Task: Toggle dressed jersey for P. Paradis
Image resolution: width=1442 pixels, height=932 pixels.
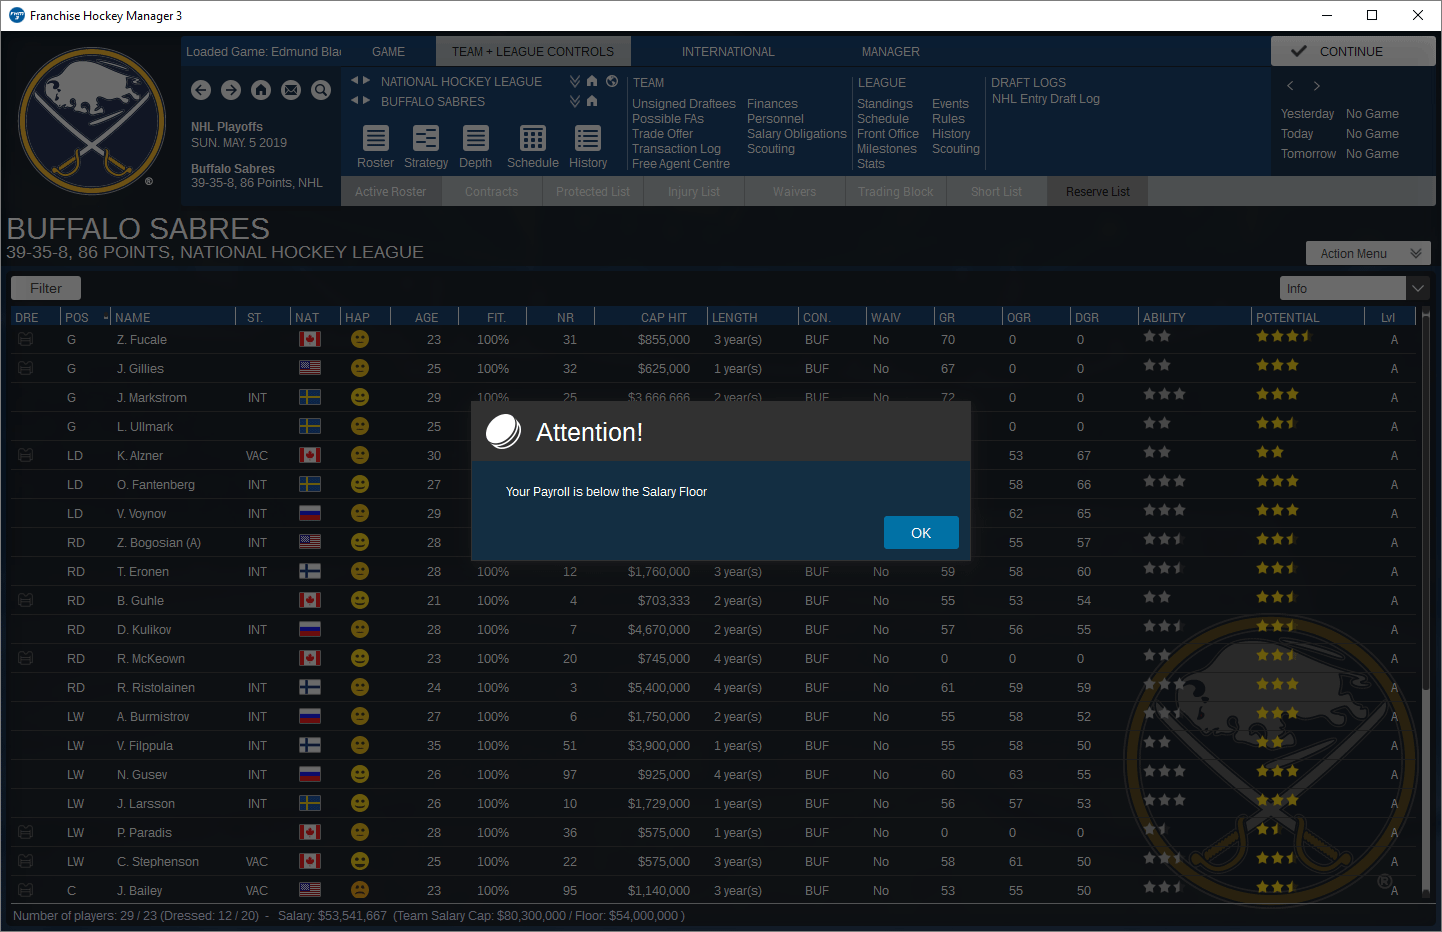Action: pyautogui.click(x=26, y=833)
